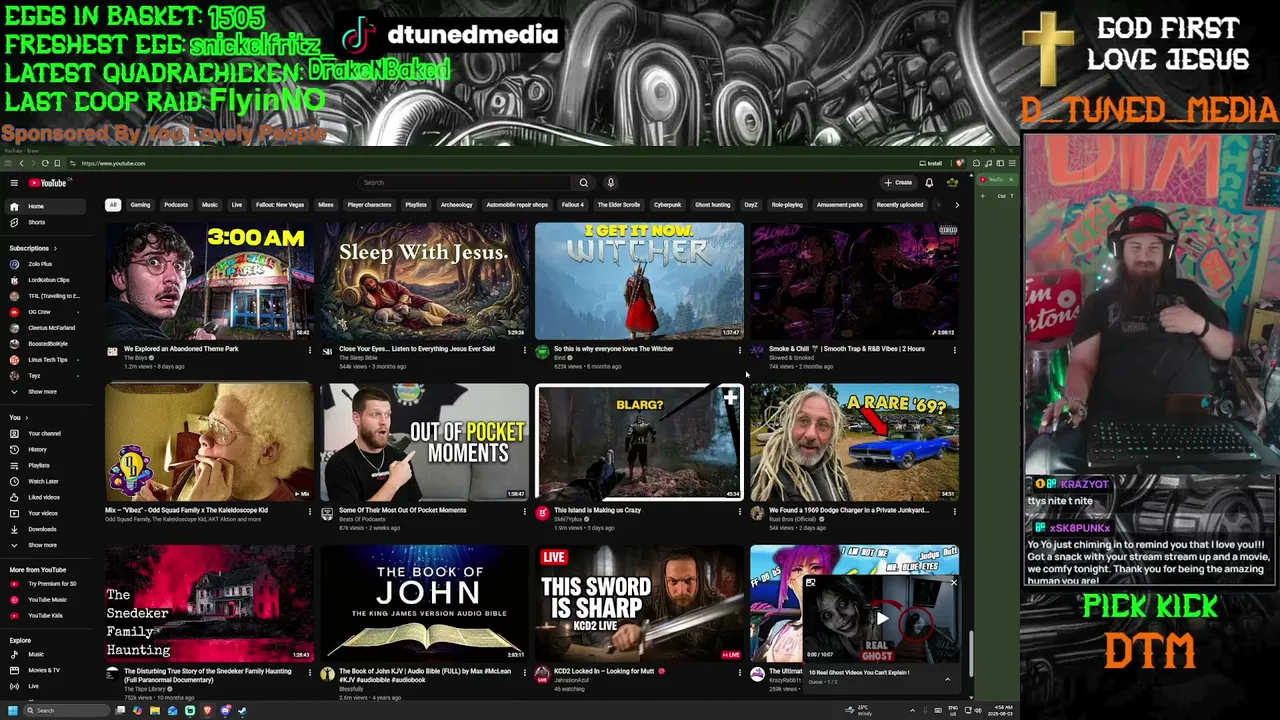Open the account avatar menu
1280x720 pixels.
pos(952,183)
